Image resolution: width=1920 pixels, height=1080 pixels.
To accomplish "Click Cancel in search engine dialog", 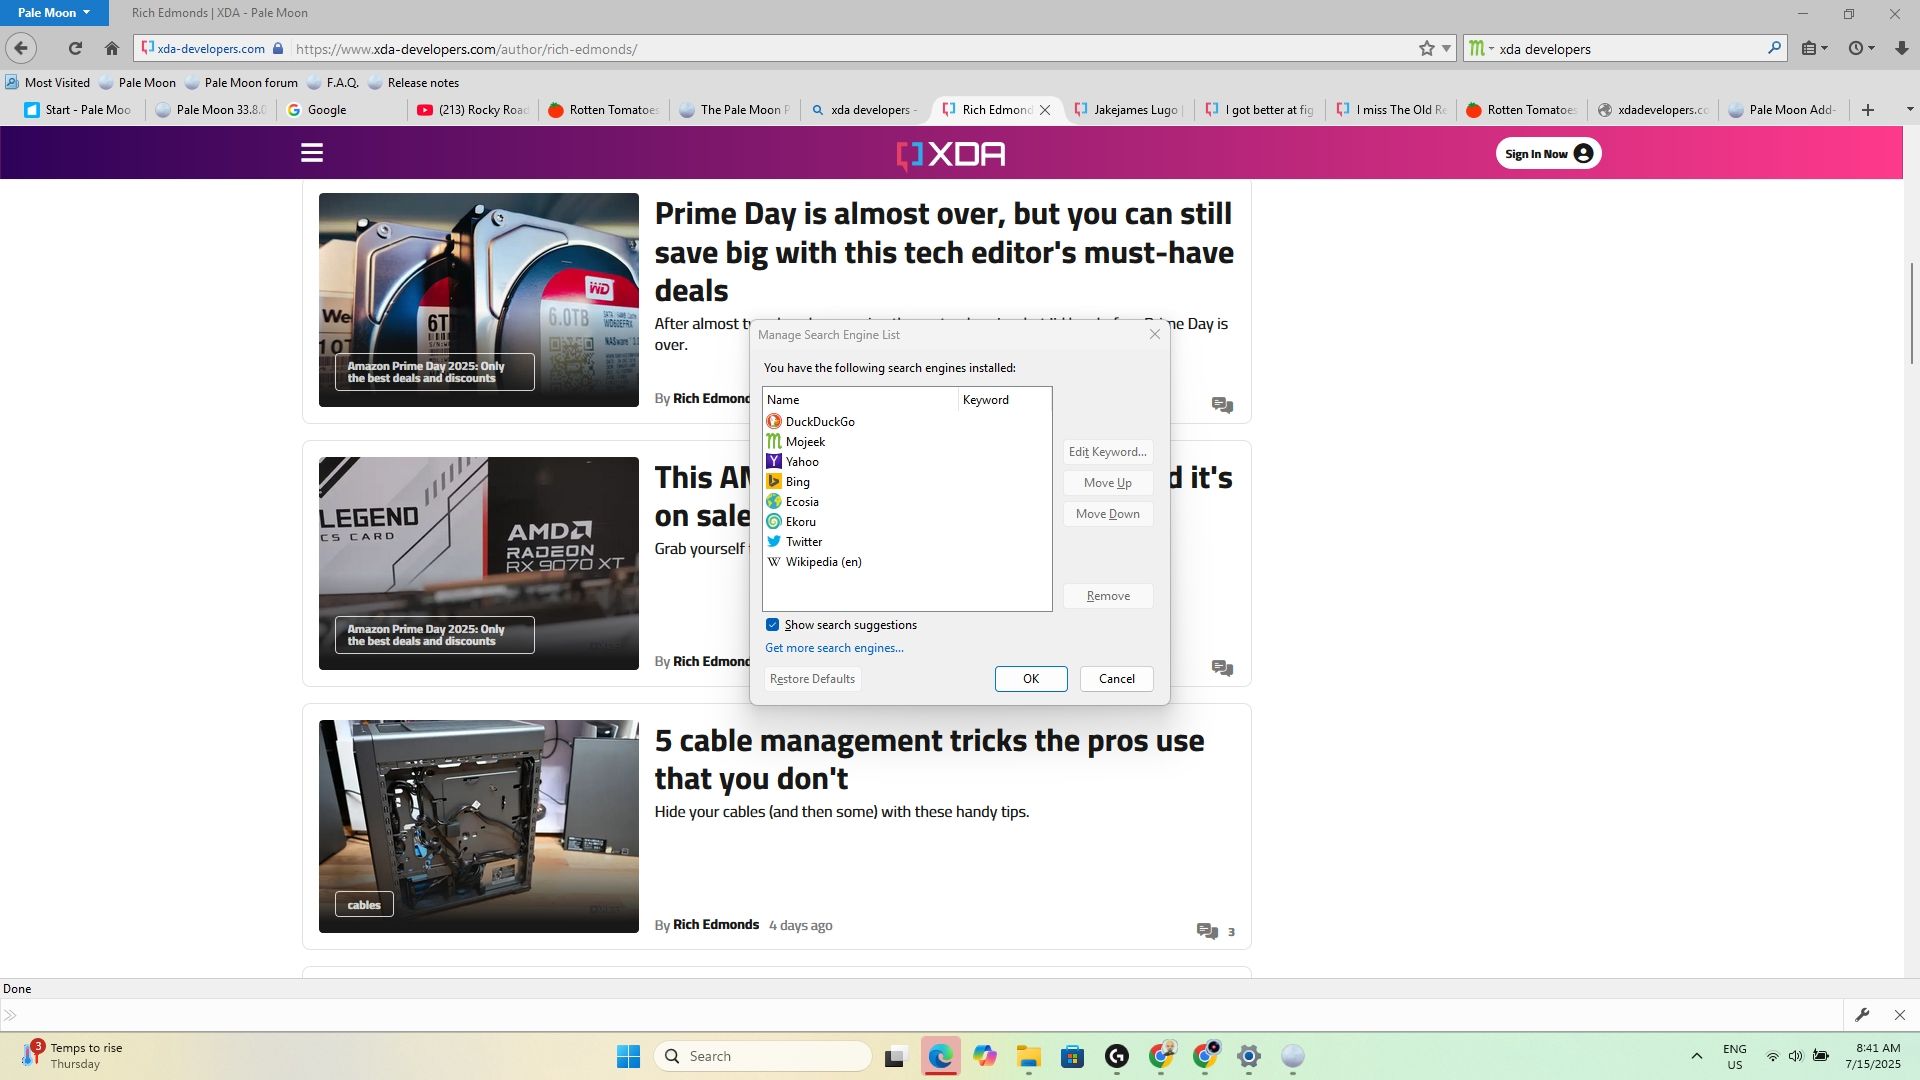I will tap(1116, 679).
